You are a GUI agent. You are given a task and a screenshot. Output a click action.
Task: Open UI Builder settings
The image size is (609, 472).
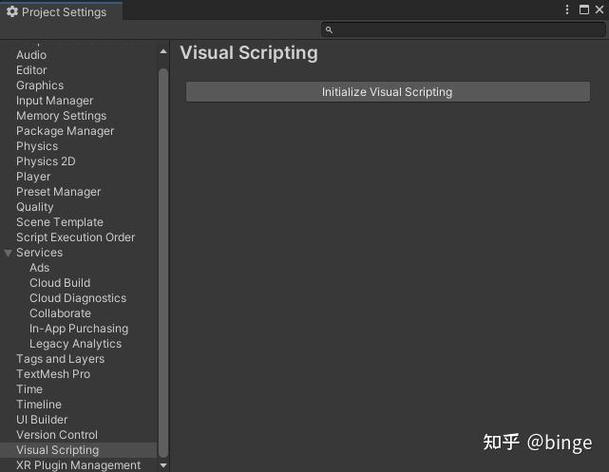(42, 420)
